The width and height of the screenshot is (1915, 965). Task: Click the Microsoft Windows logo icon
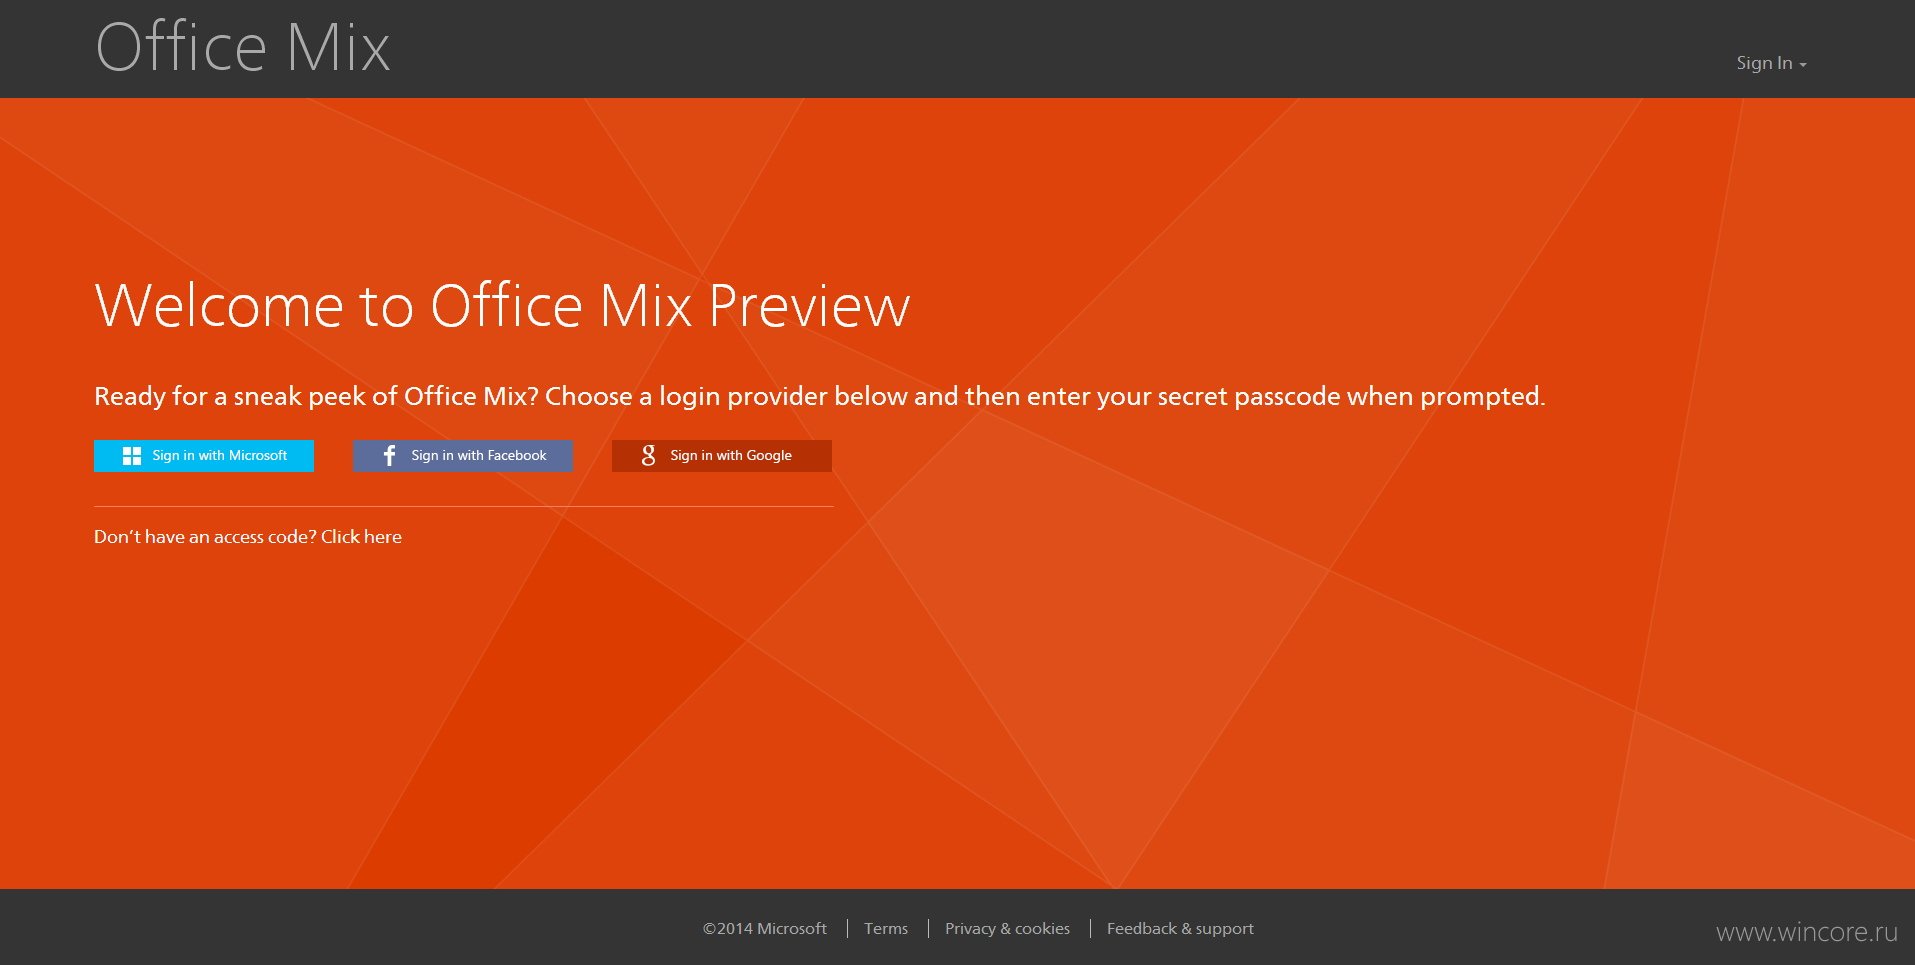(132, 456)
